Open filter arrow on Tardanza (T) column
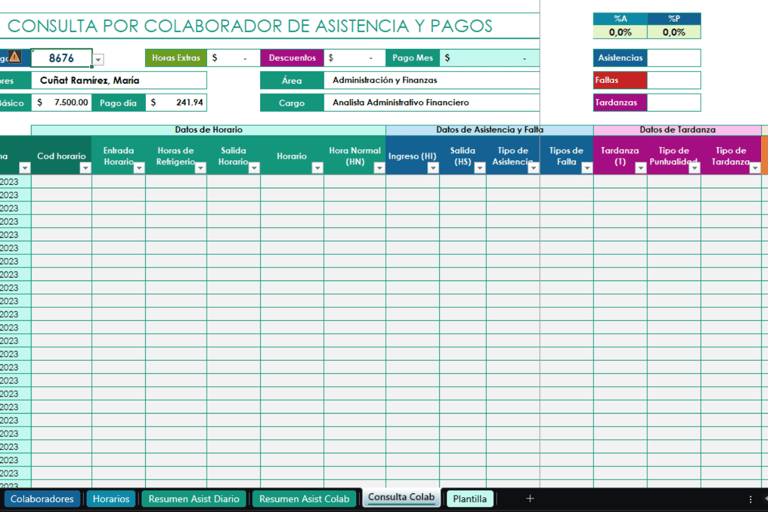This screenshot has height=512, width=768. [x=641, y=168]
